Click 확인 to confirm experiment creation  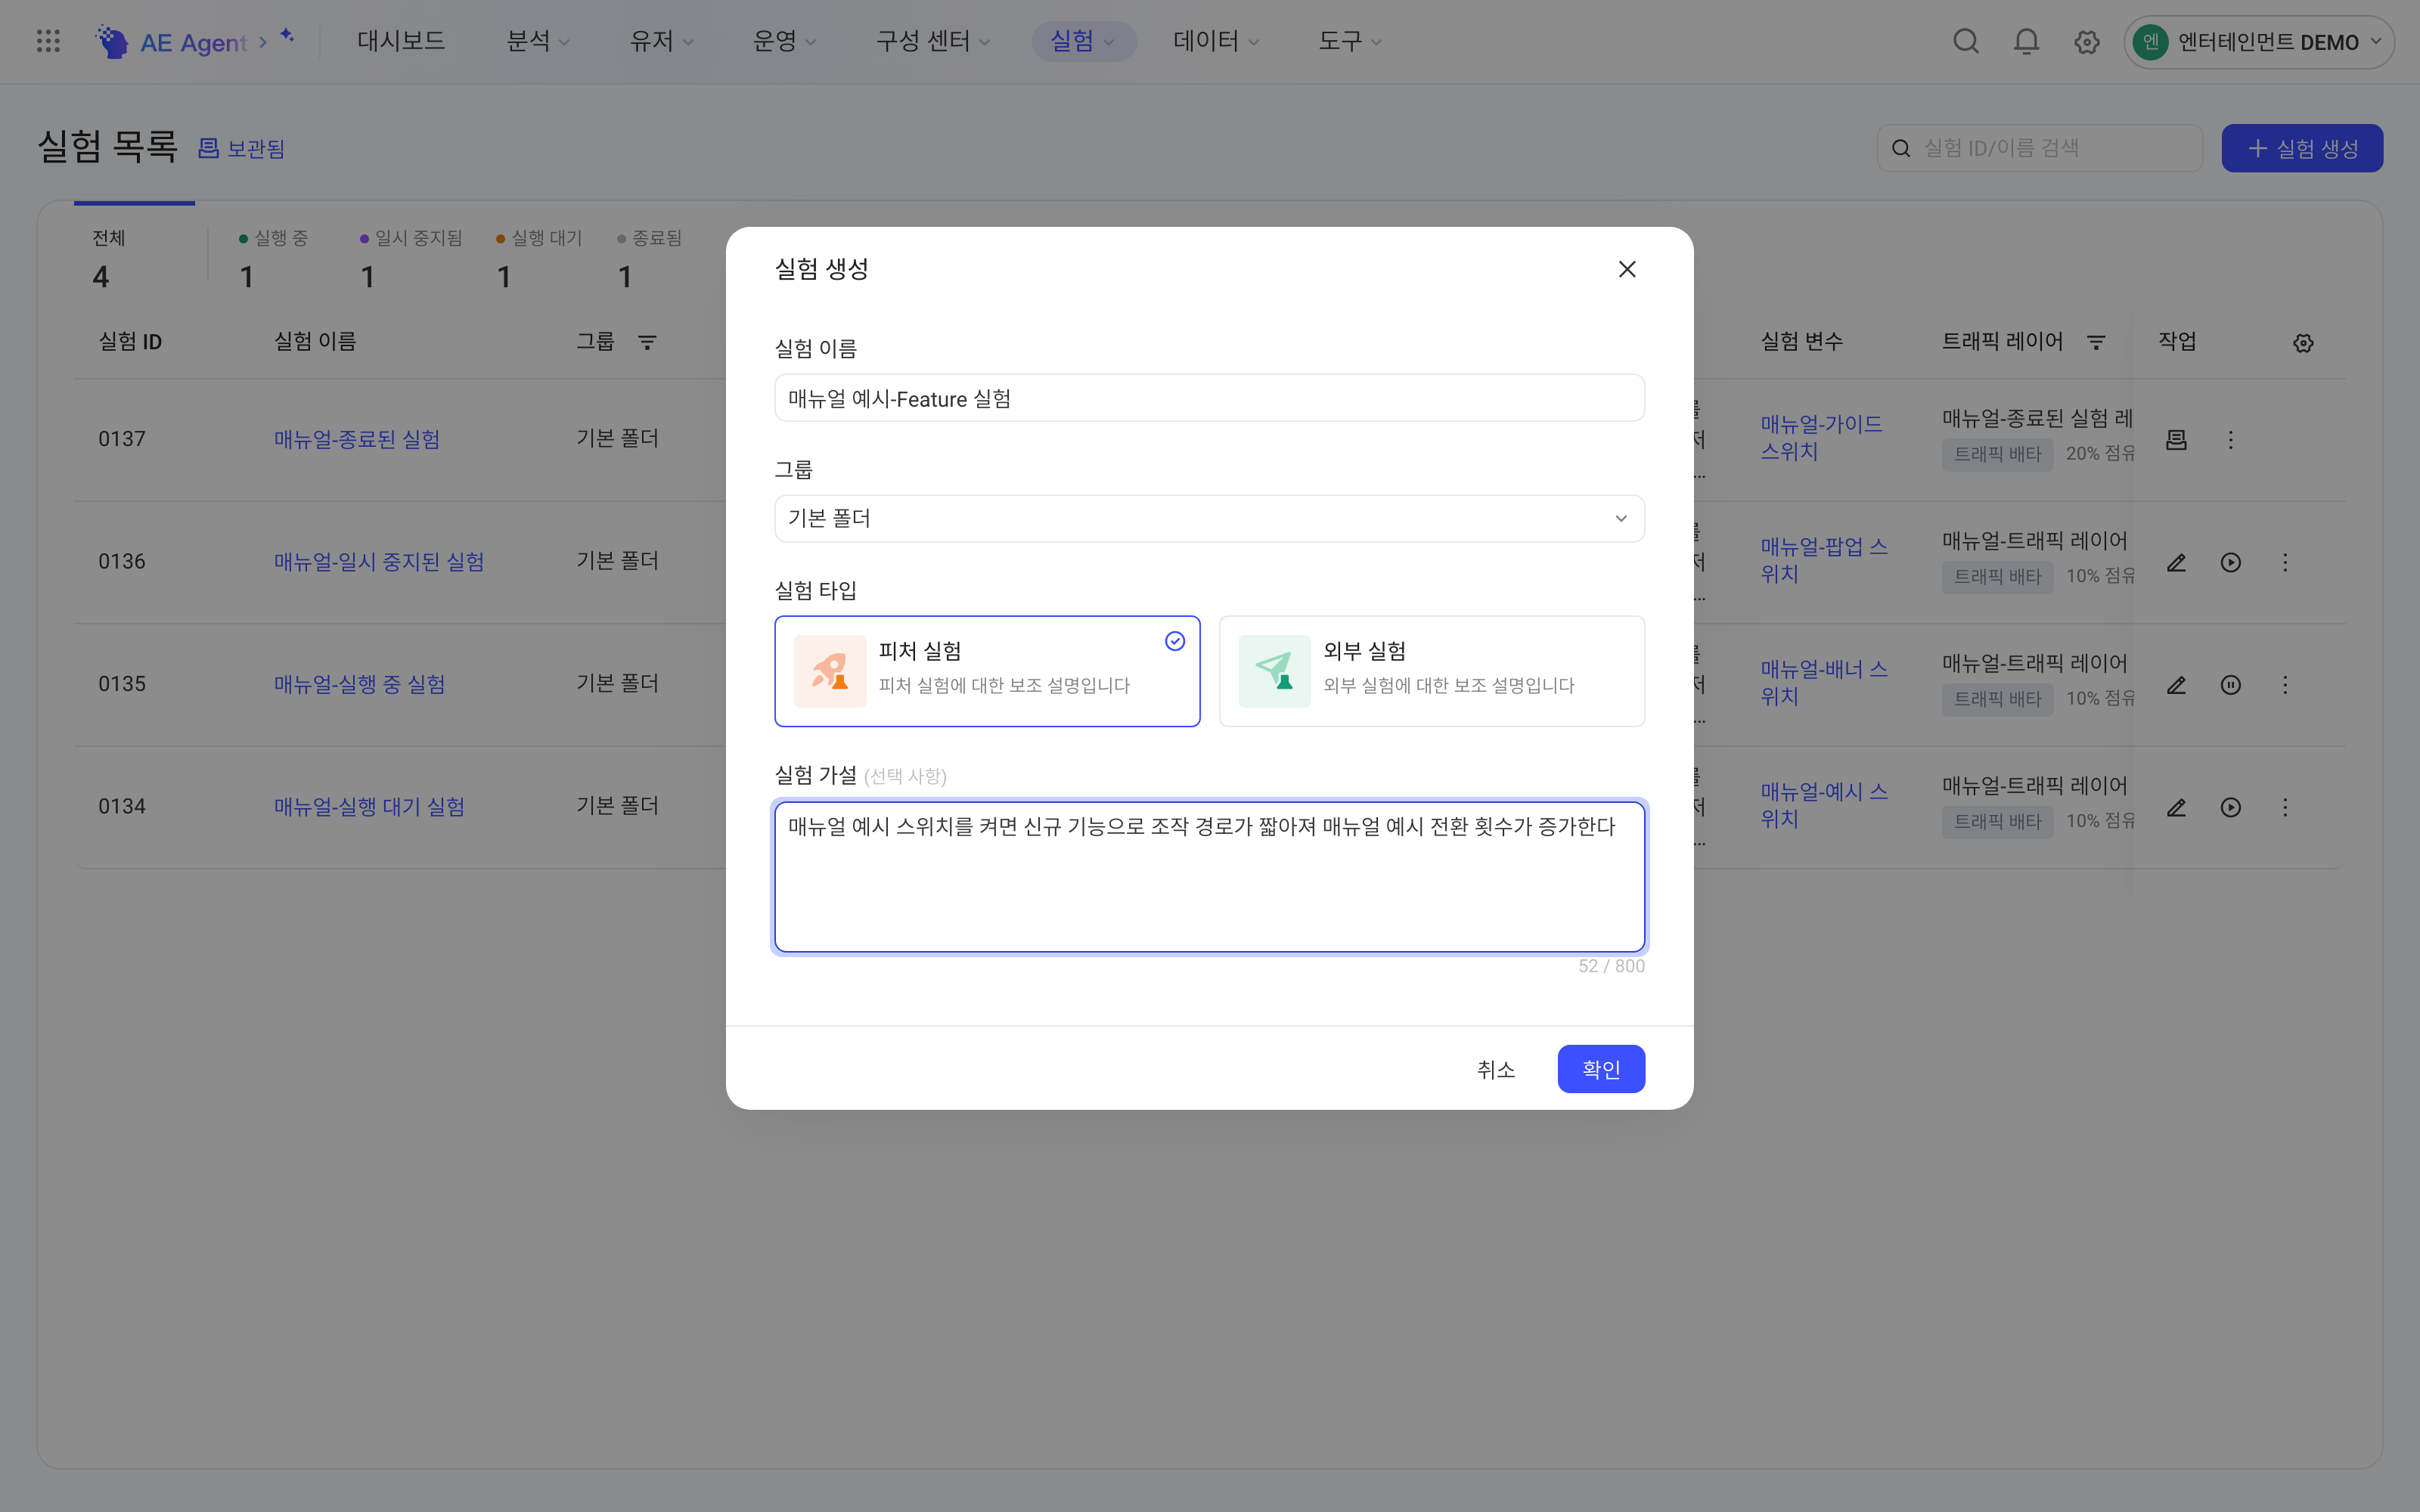[x=1601, y=1069]
